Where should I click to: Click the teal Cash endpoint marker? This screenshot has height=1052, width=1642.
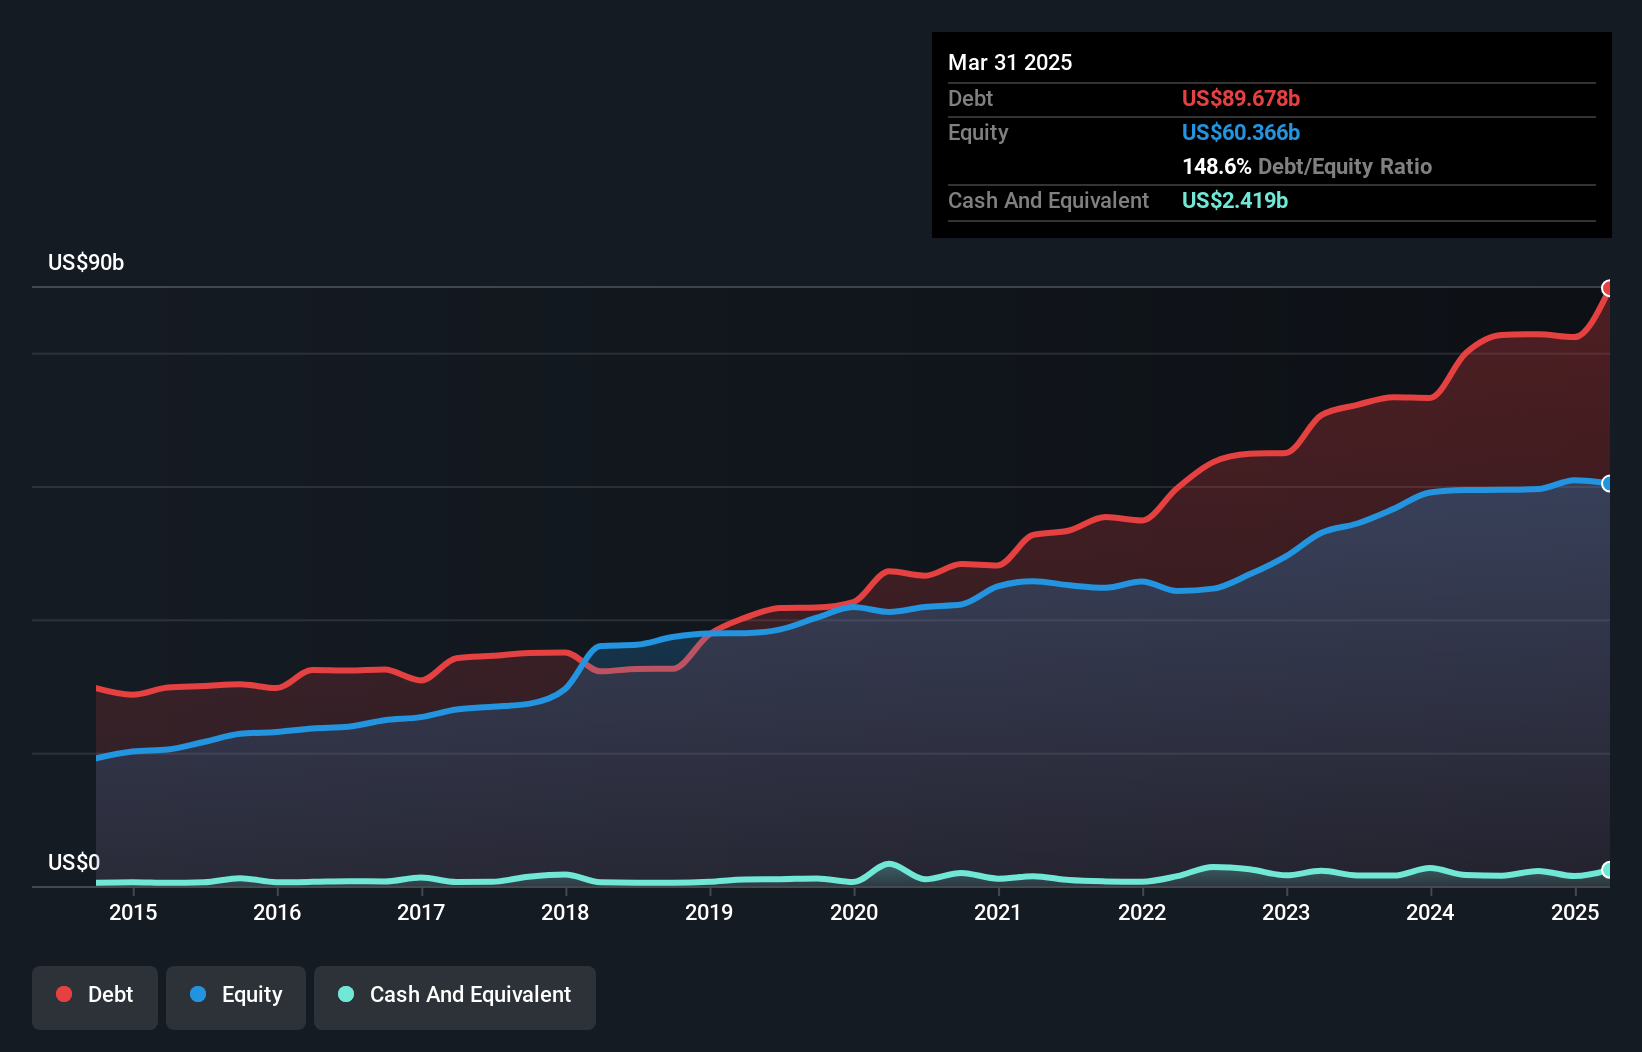1608,870
